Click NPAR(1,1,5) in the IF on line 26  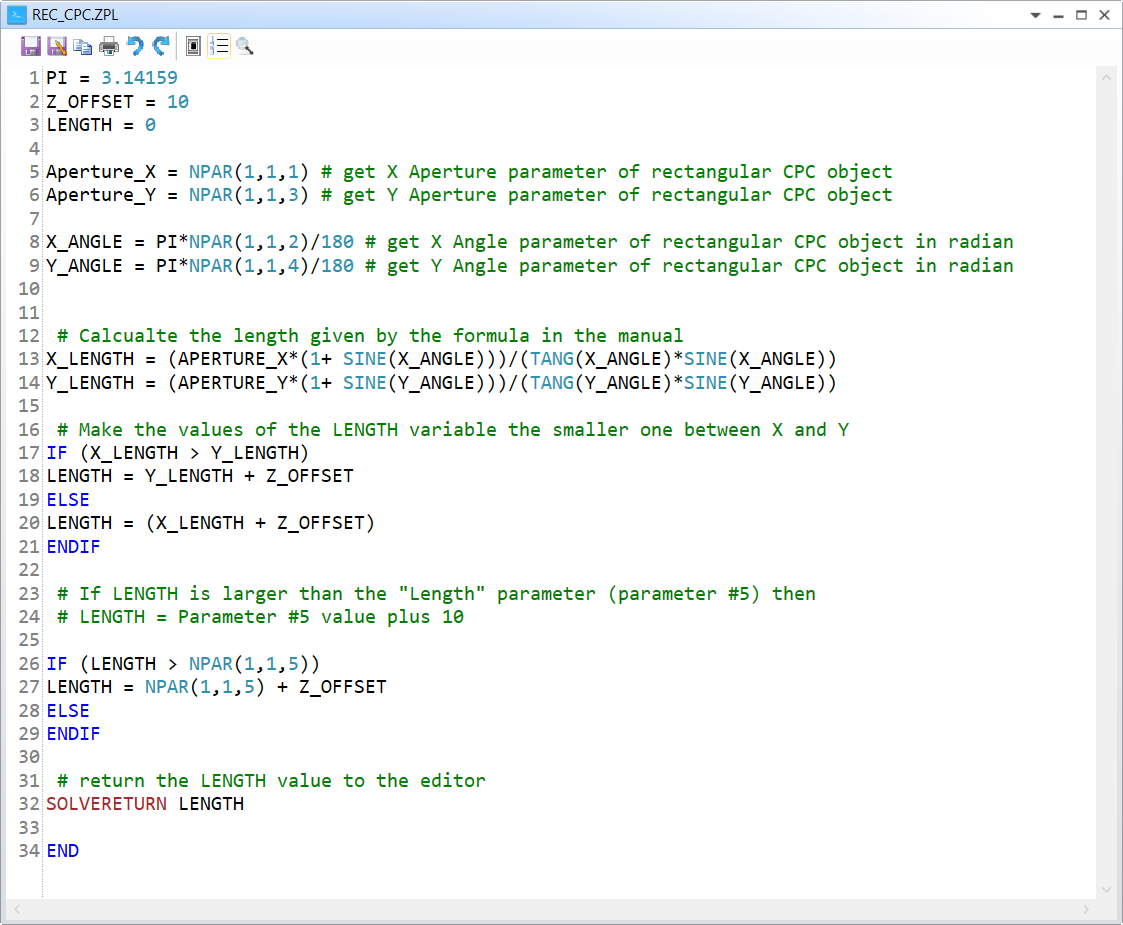click(249, 664)
